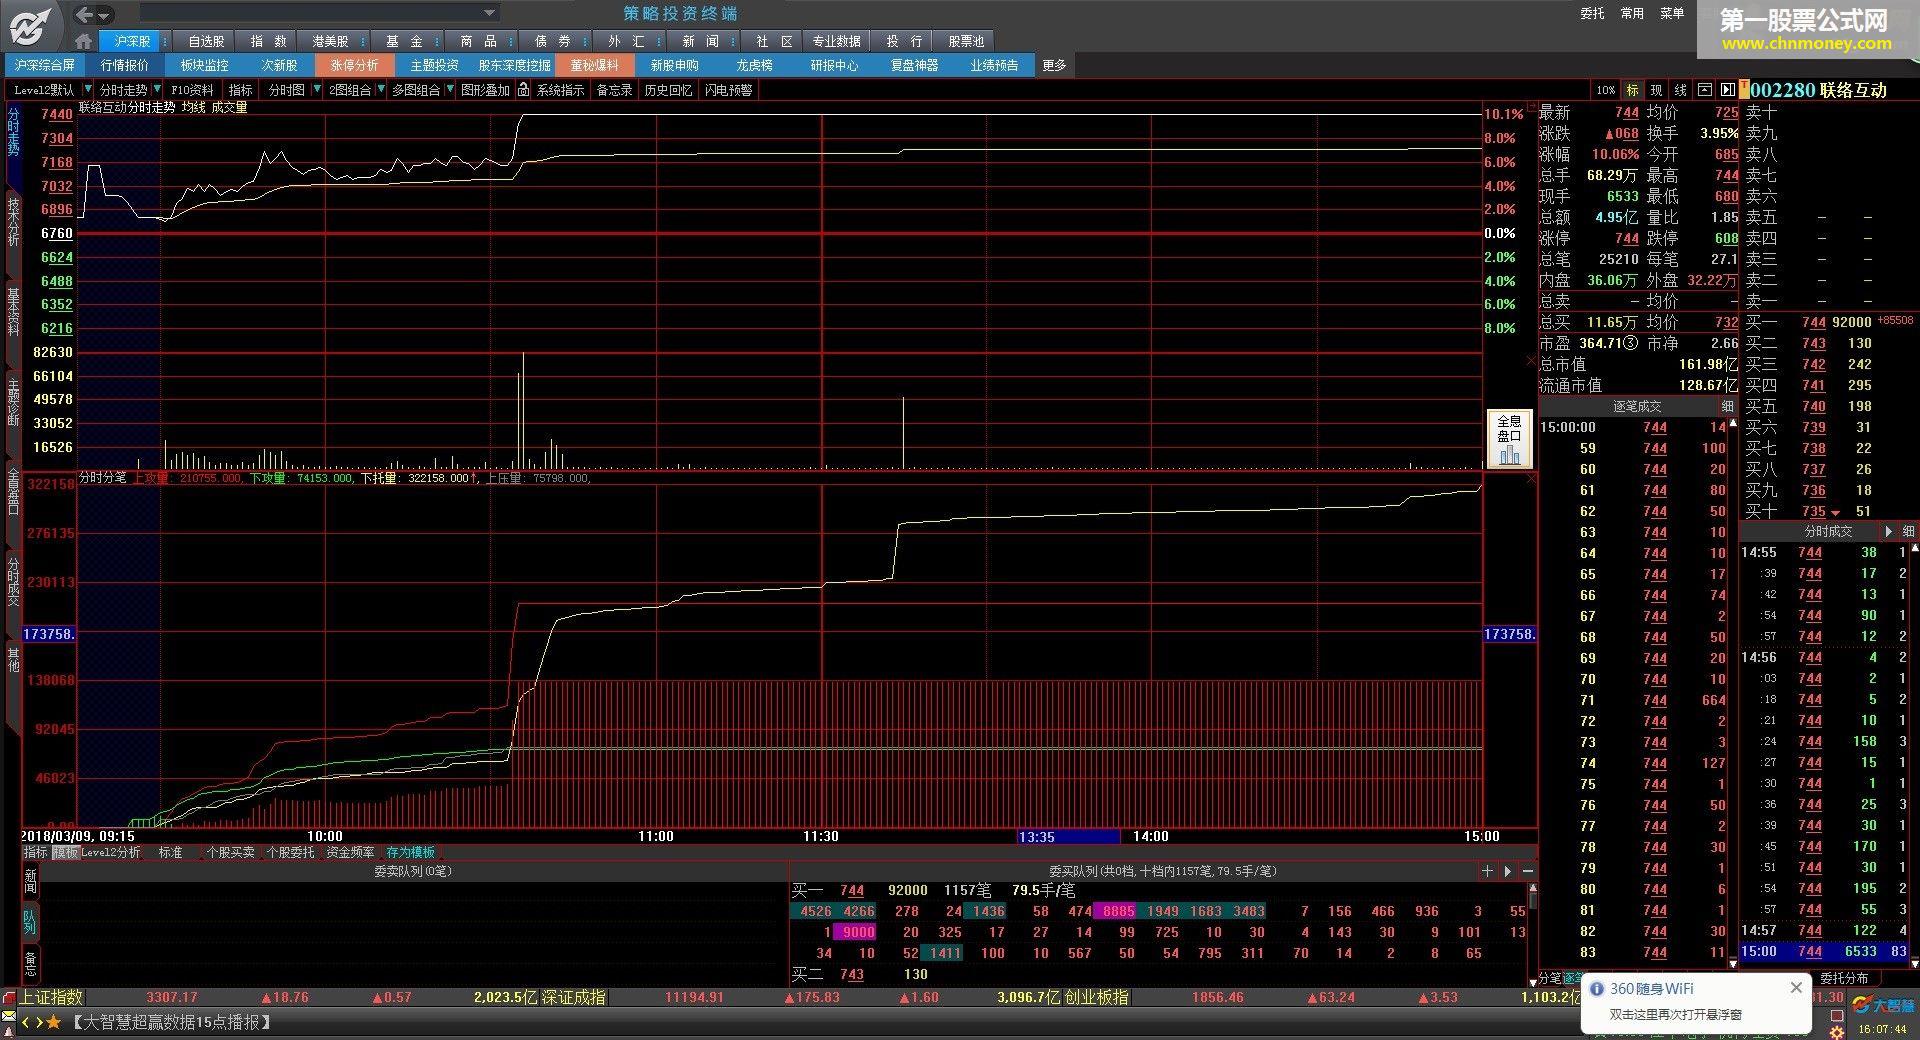Go back with the left arrow button
This screenshot has width=1920, height=1040.
coord(85,14)
